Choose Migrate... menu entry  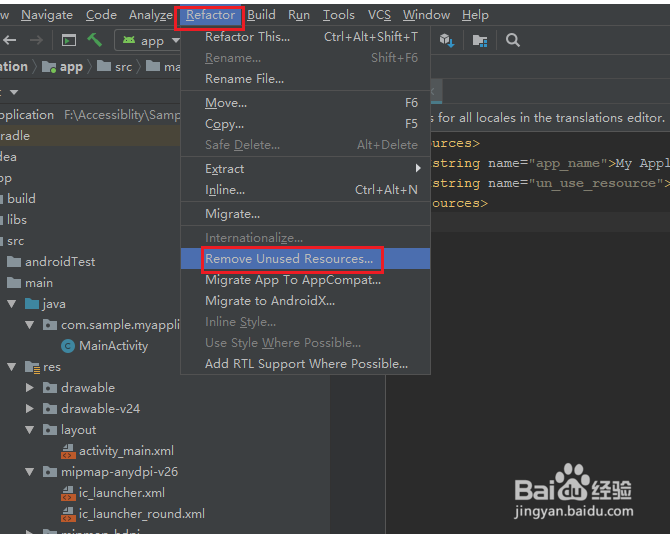[305, 214]
